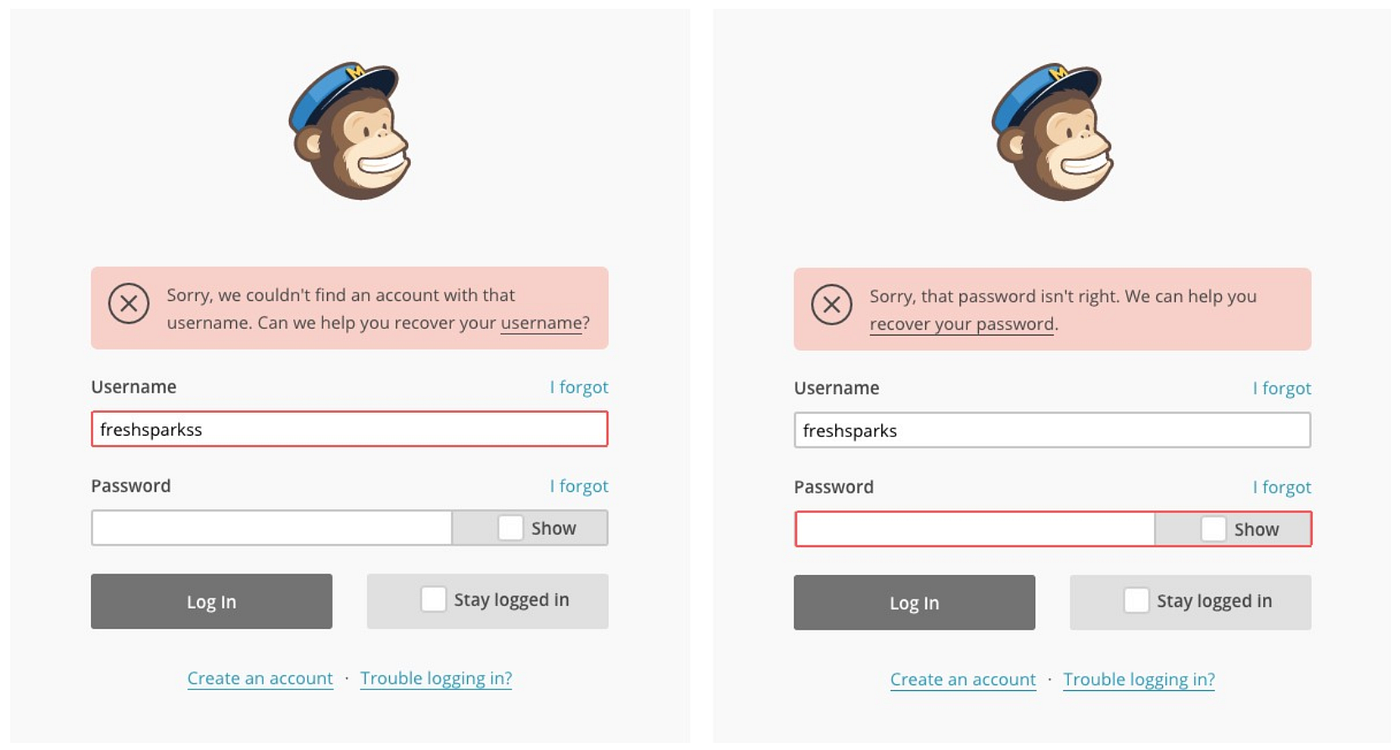1400x750 pixels.
Task: Click the freshsparkss username input field
Action: pyautogui.click(x=349, y=429)
